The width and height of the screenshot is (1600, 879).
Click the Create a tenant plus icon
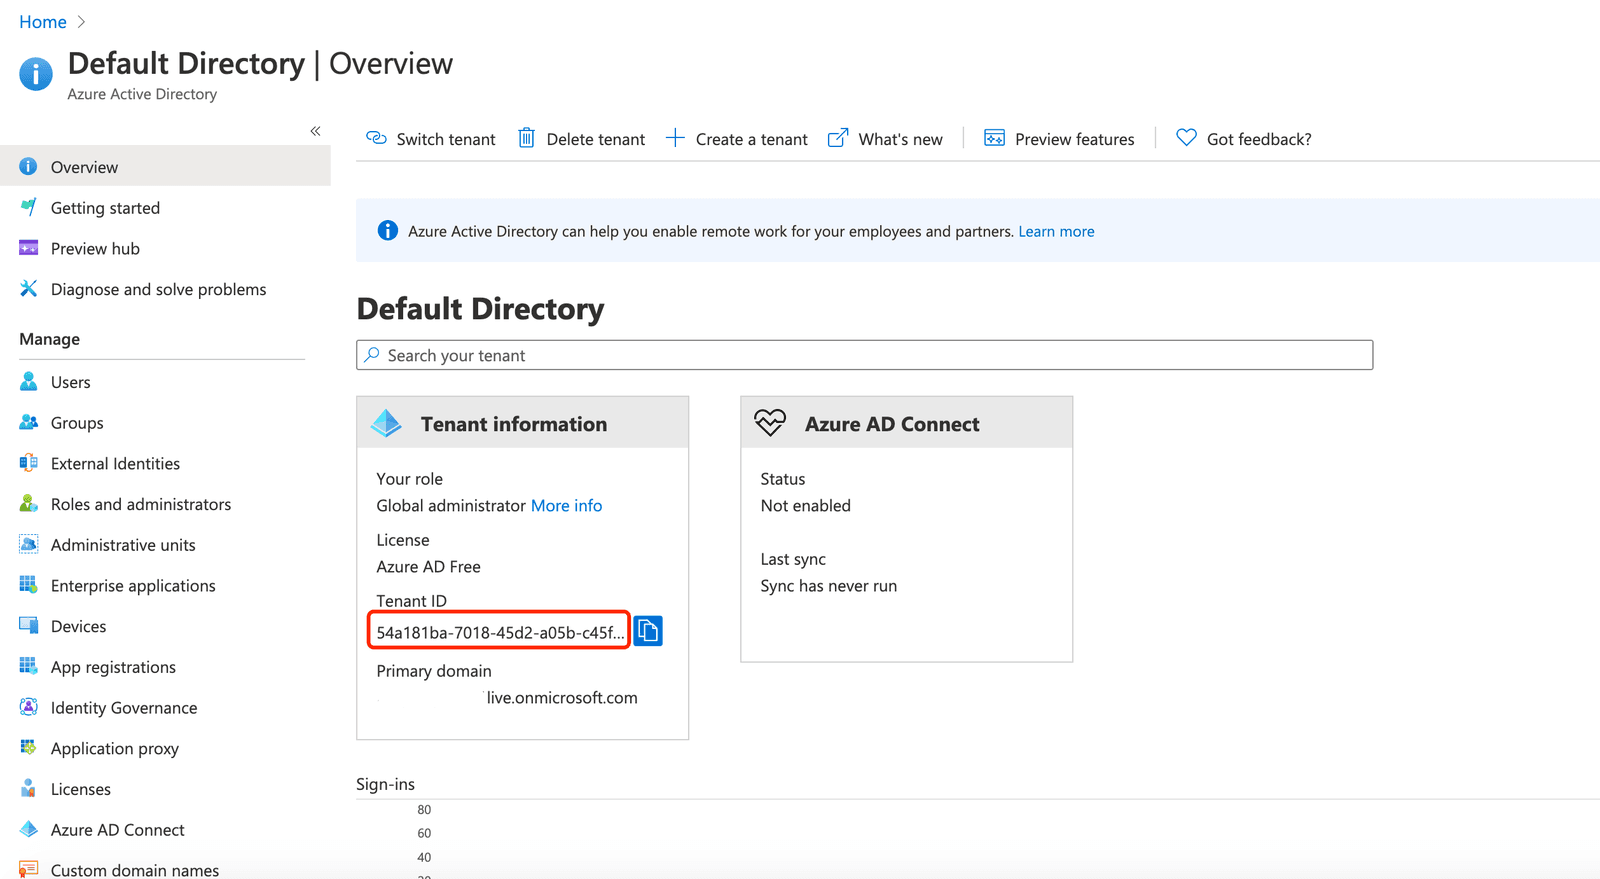click(675, 138)
